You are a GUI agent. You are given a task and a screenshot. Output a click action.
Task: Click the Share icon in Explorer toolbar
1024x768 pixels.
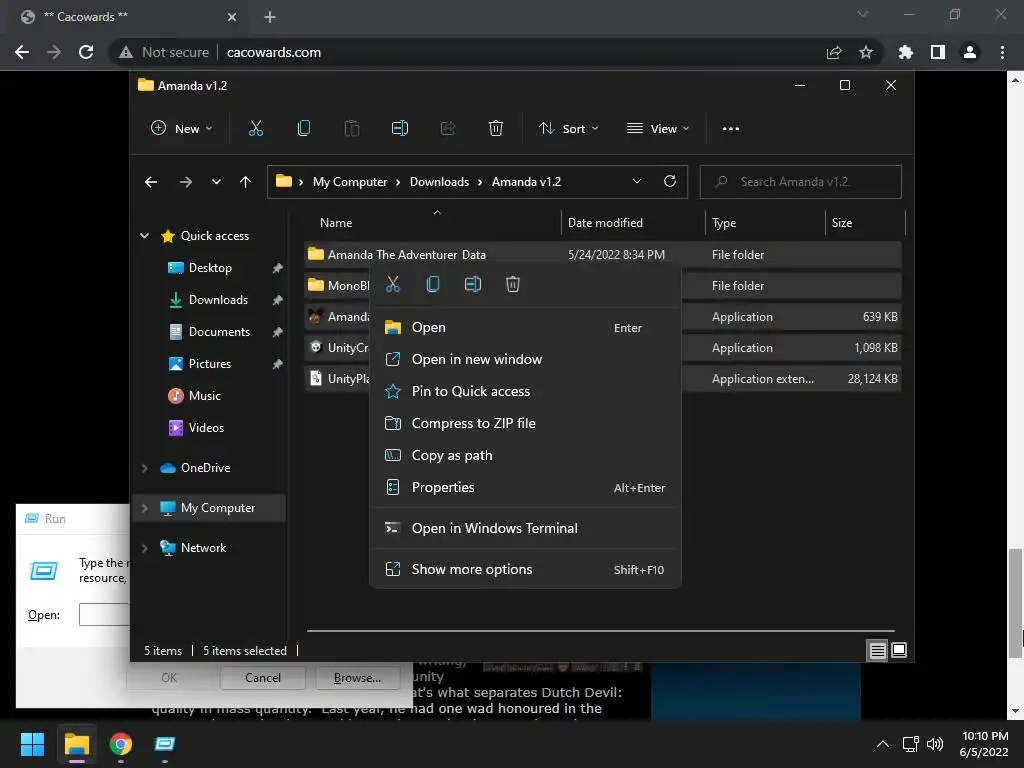click(448, 129)
